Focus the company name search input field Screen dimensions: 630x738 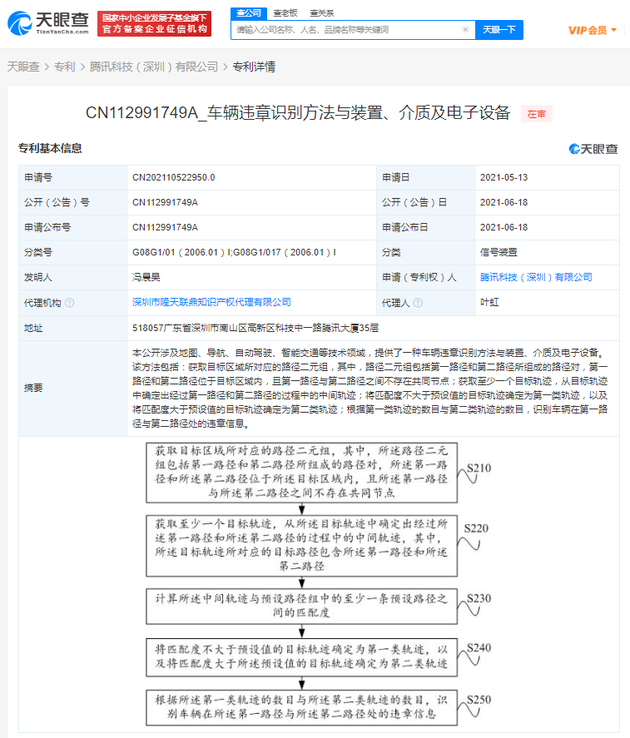[345, 30]
